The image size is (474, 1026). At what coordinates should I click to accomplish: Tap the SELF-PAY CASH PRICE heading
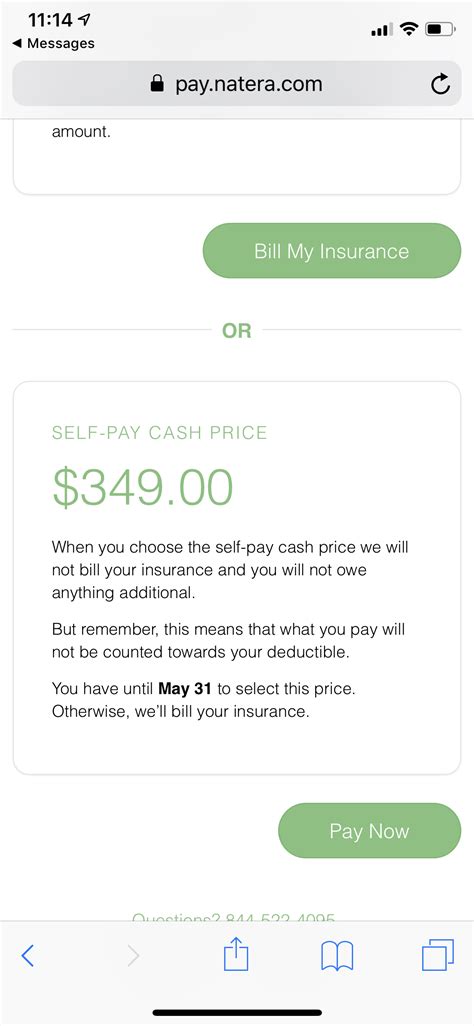160,433
